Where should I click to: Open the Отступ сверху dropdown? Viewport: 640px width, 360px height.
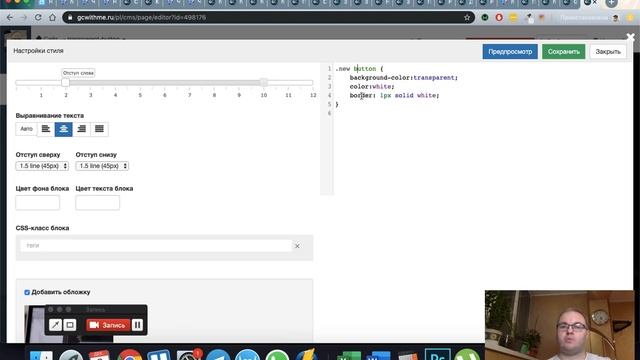pyautogui.click(x=42, y=166)
